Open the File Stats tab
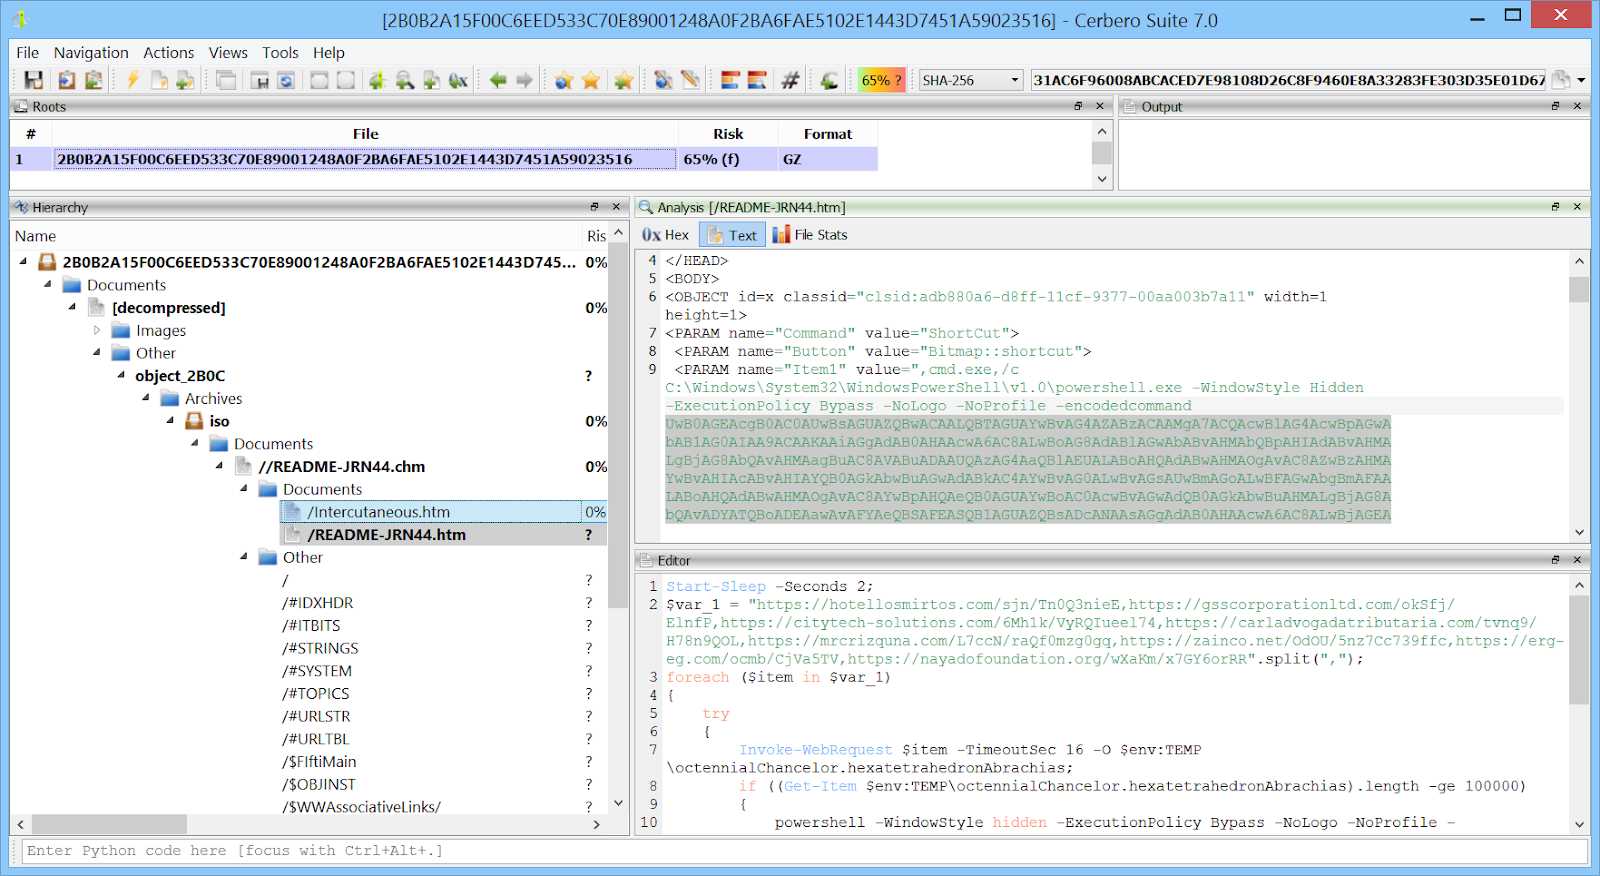This screenshot has width=1600, height=876. click(x=810, y=235)
